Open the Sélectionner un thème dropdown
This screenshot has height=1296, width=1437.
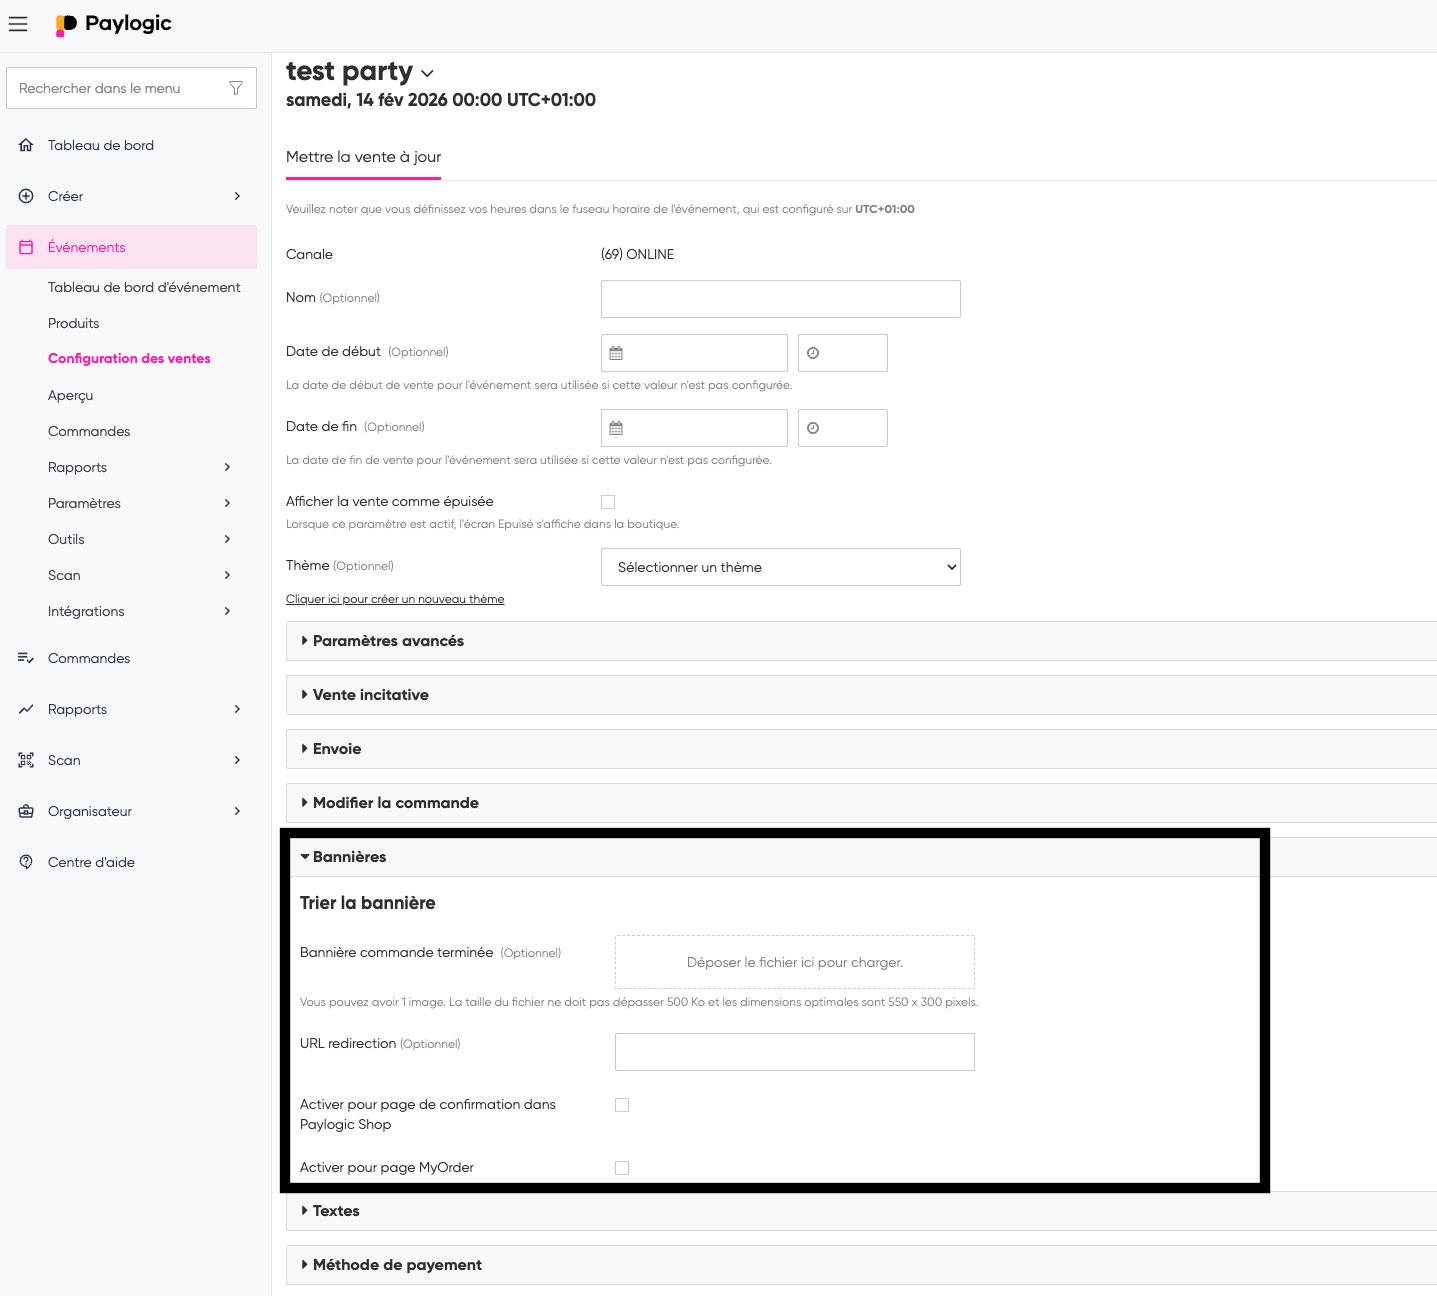pyautogui.click(x=780, y=567)
